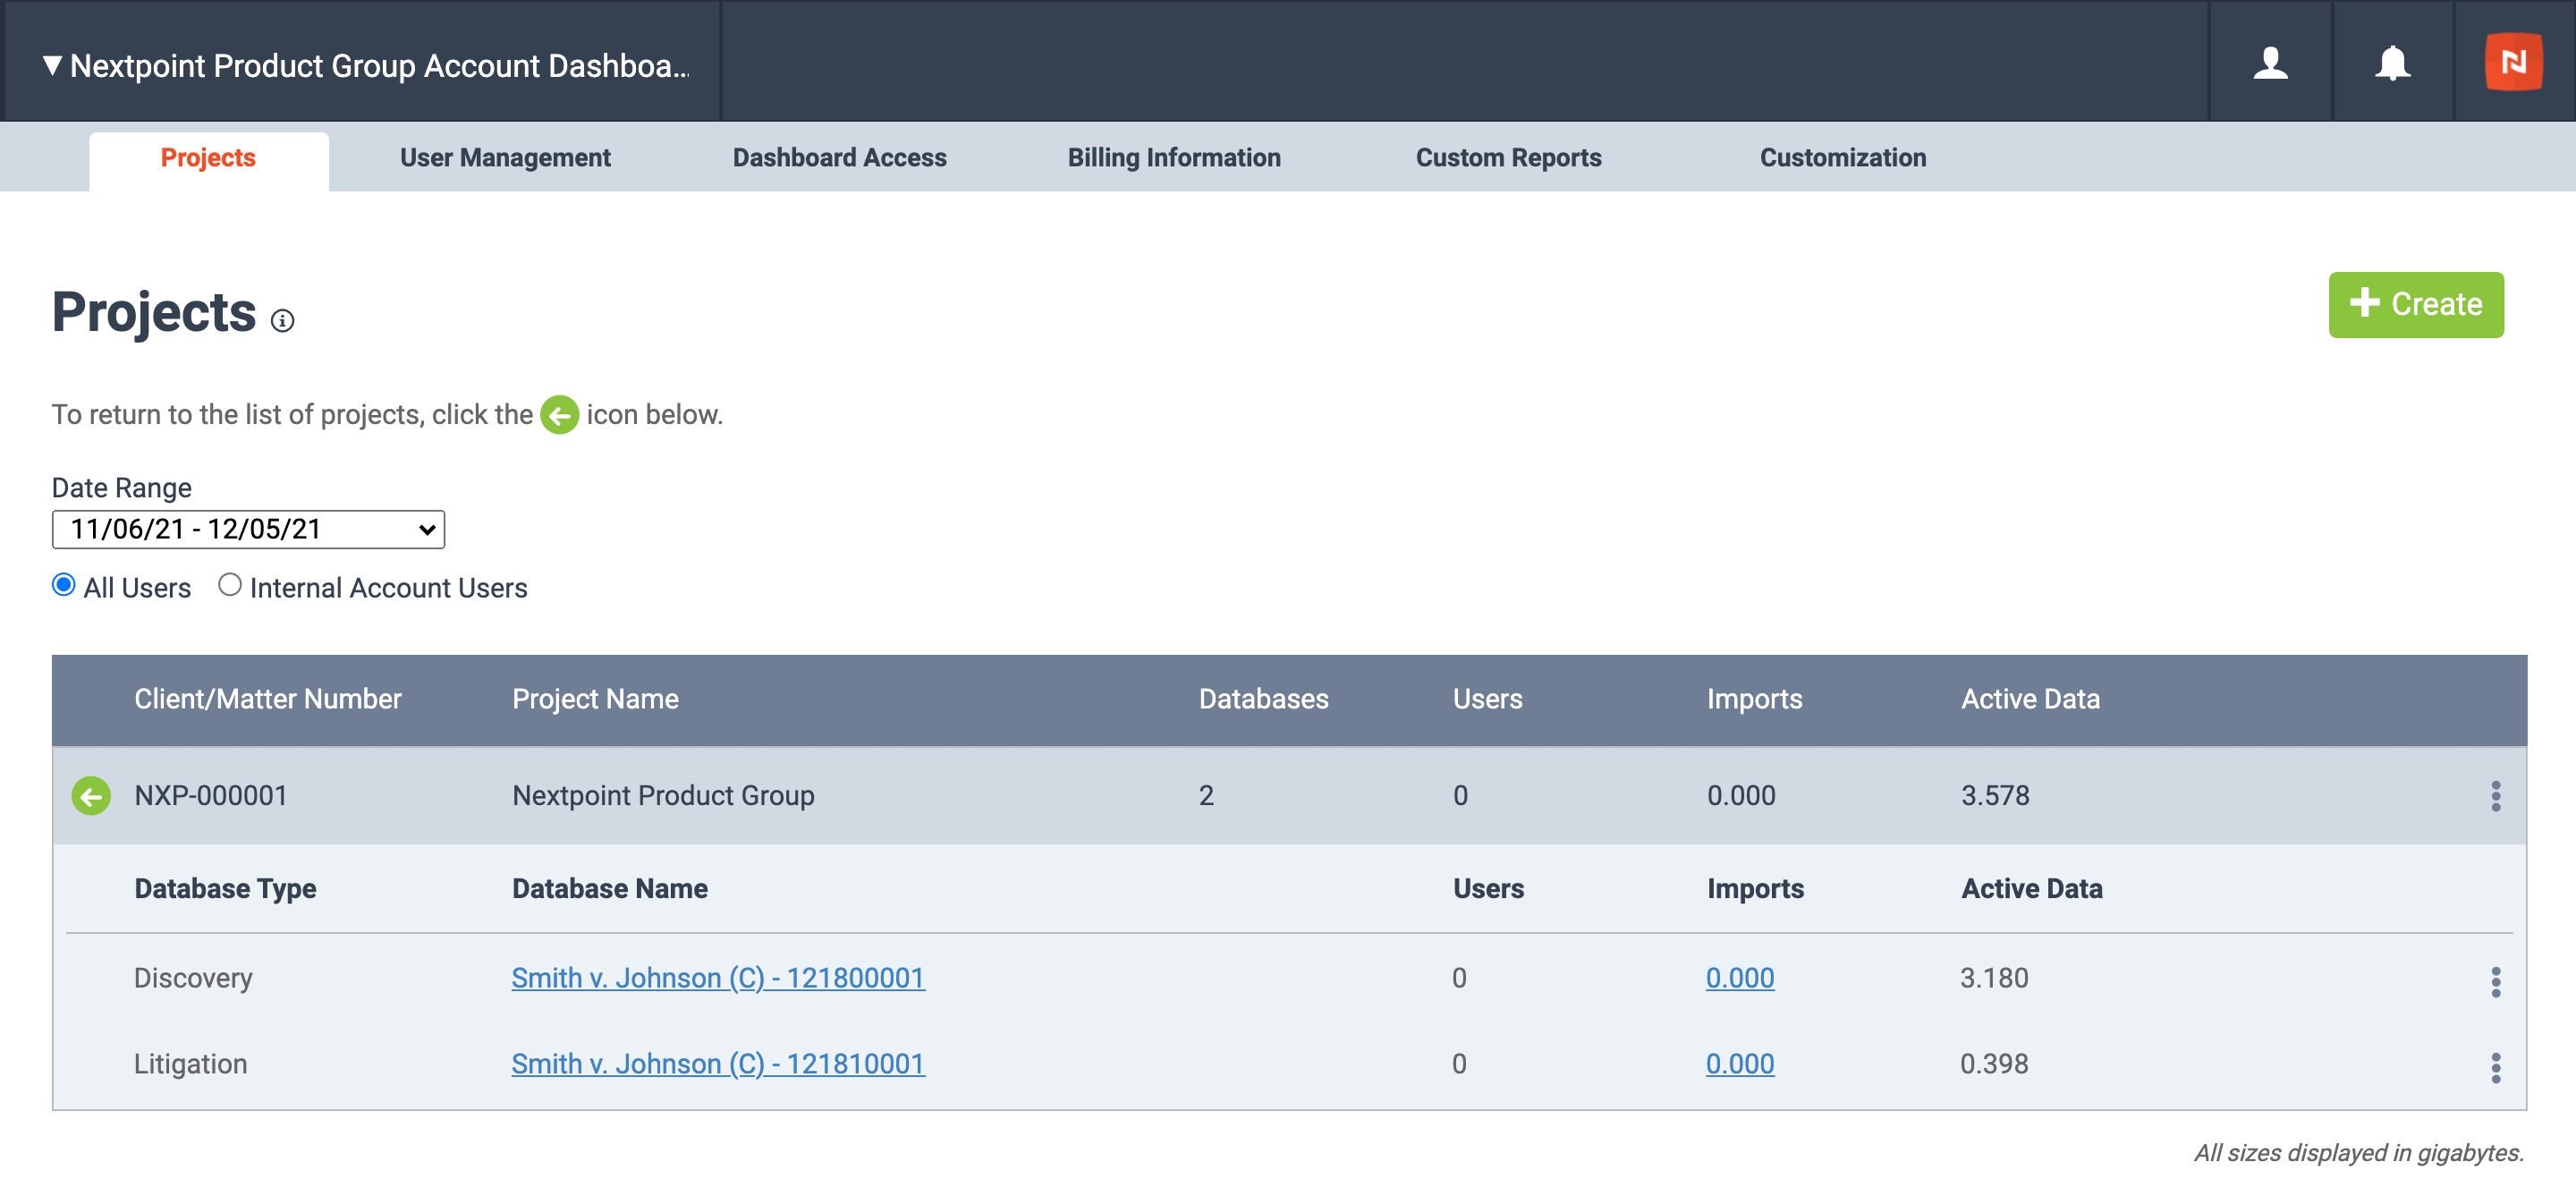Image resolution: width=2576 pixels, height=1196 pixels.
Task: Open Smith v. Johnson (C) - 121800001 link
Action: click(718, 978)
